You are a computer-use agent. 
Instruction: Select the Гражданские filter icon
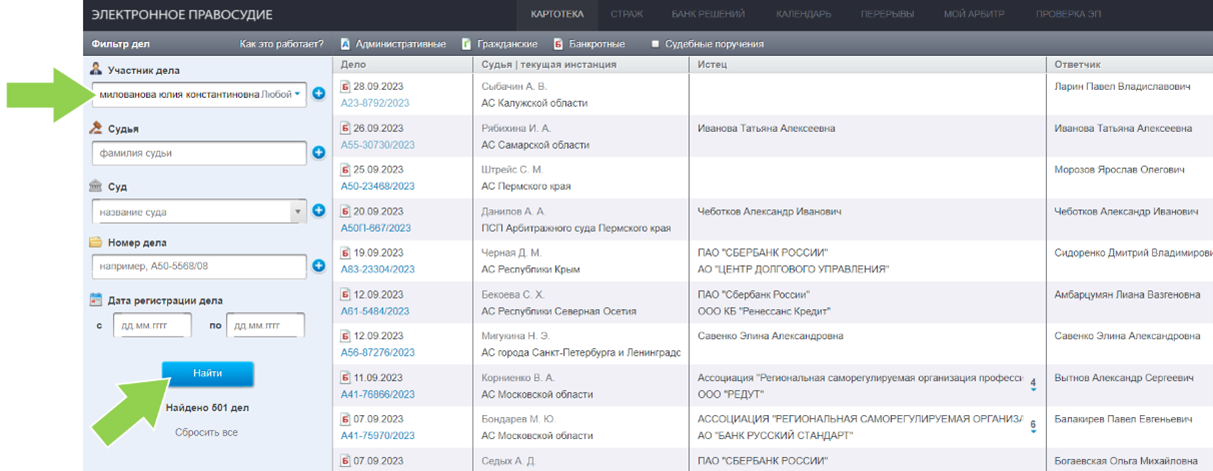coord(466,44)
